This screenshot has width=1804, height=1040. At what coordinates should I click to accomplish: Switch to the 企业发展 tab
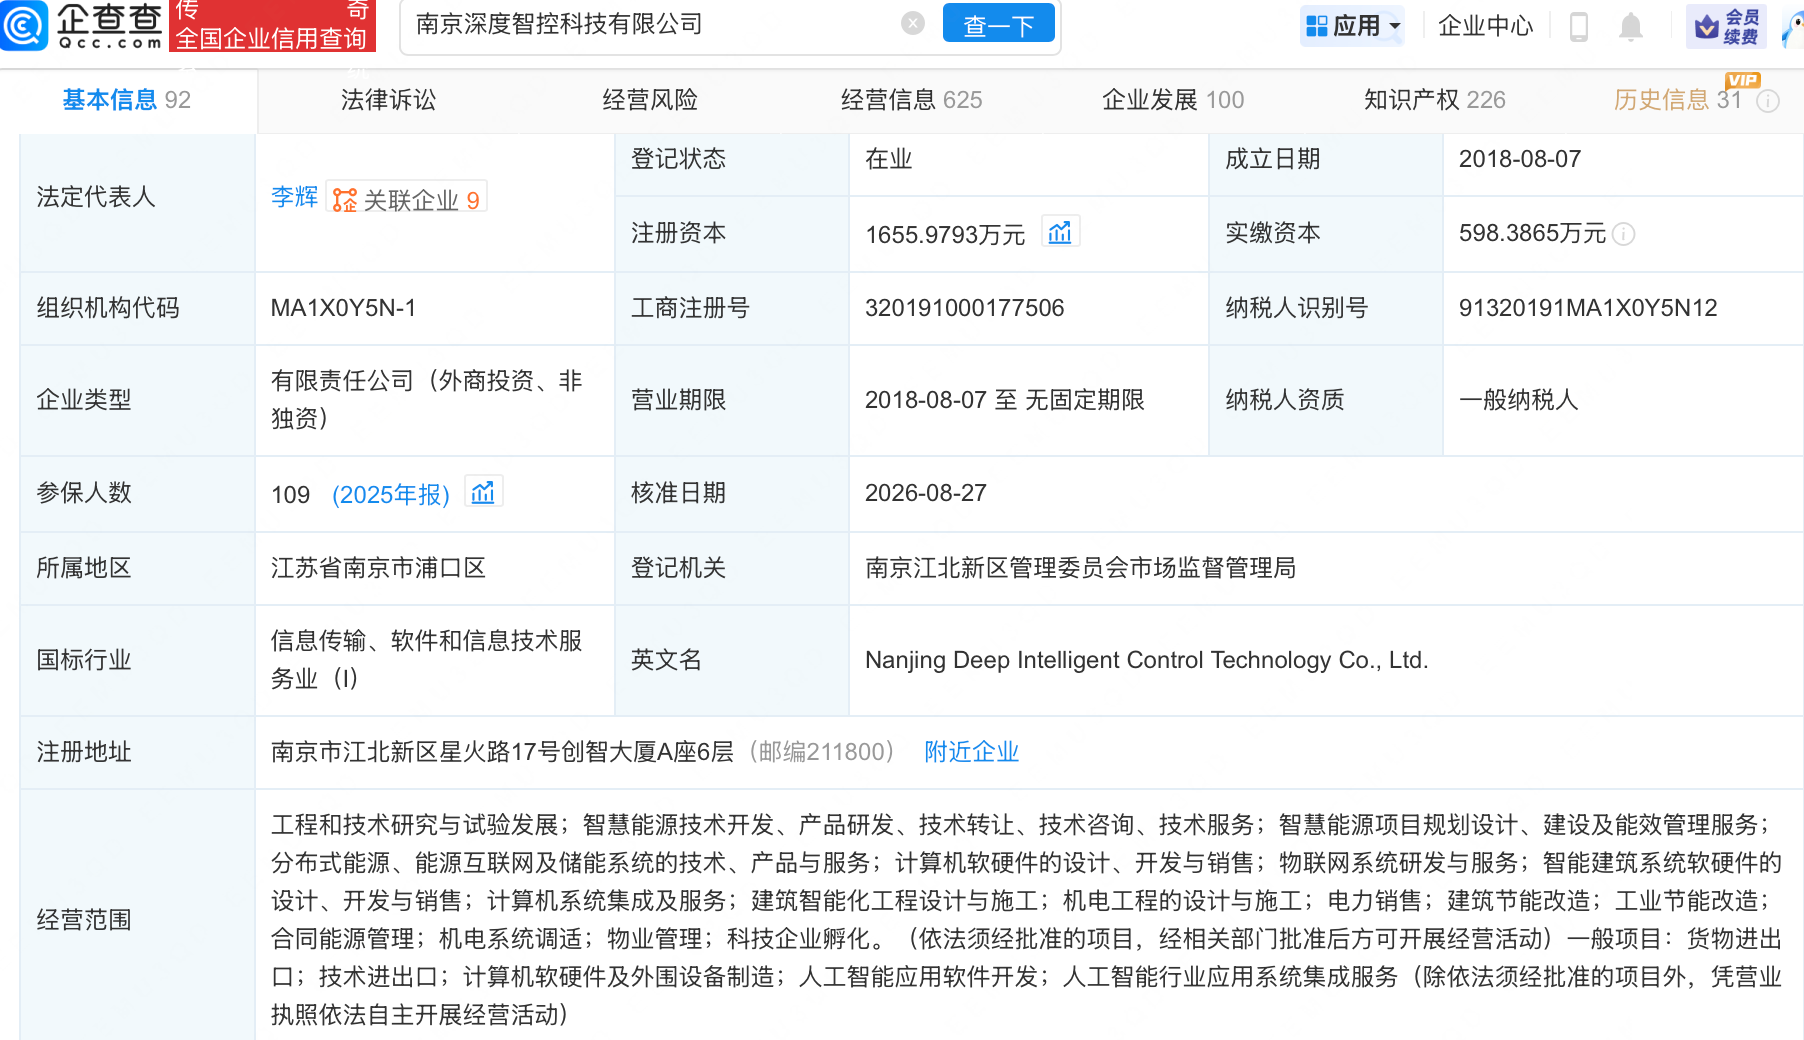[1173, 100]
